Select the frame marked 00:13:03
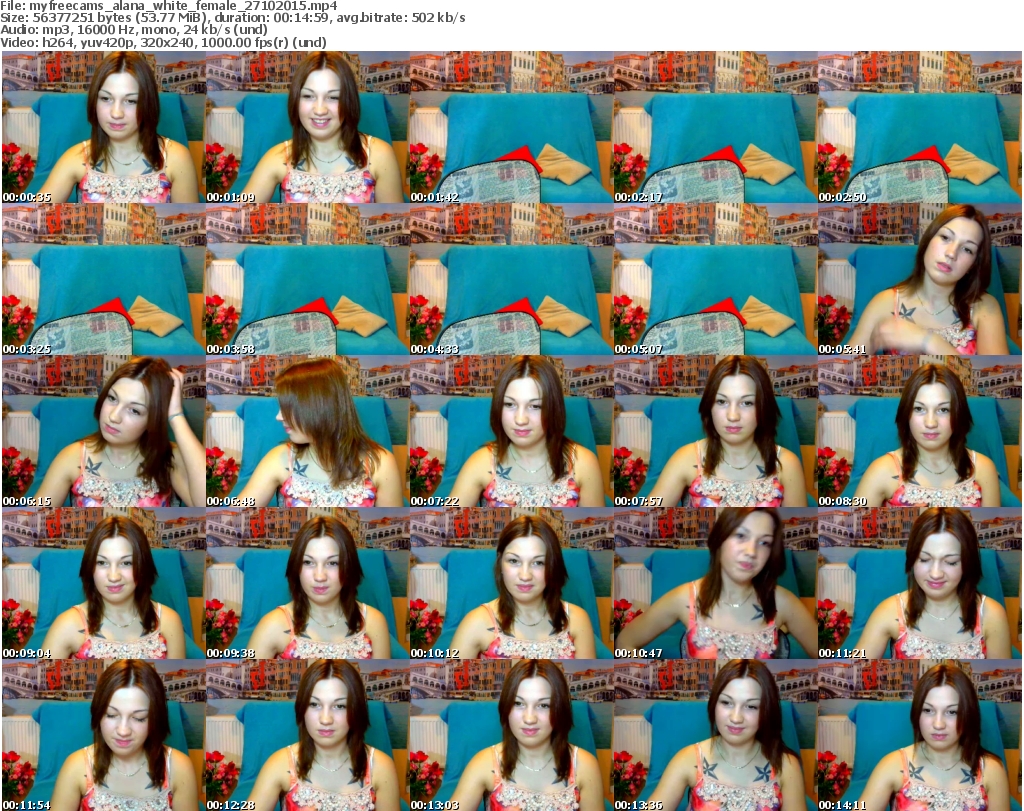This screenshot has width=1024, height=811. pyautogui.click(x=511, y=735)
